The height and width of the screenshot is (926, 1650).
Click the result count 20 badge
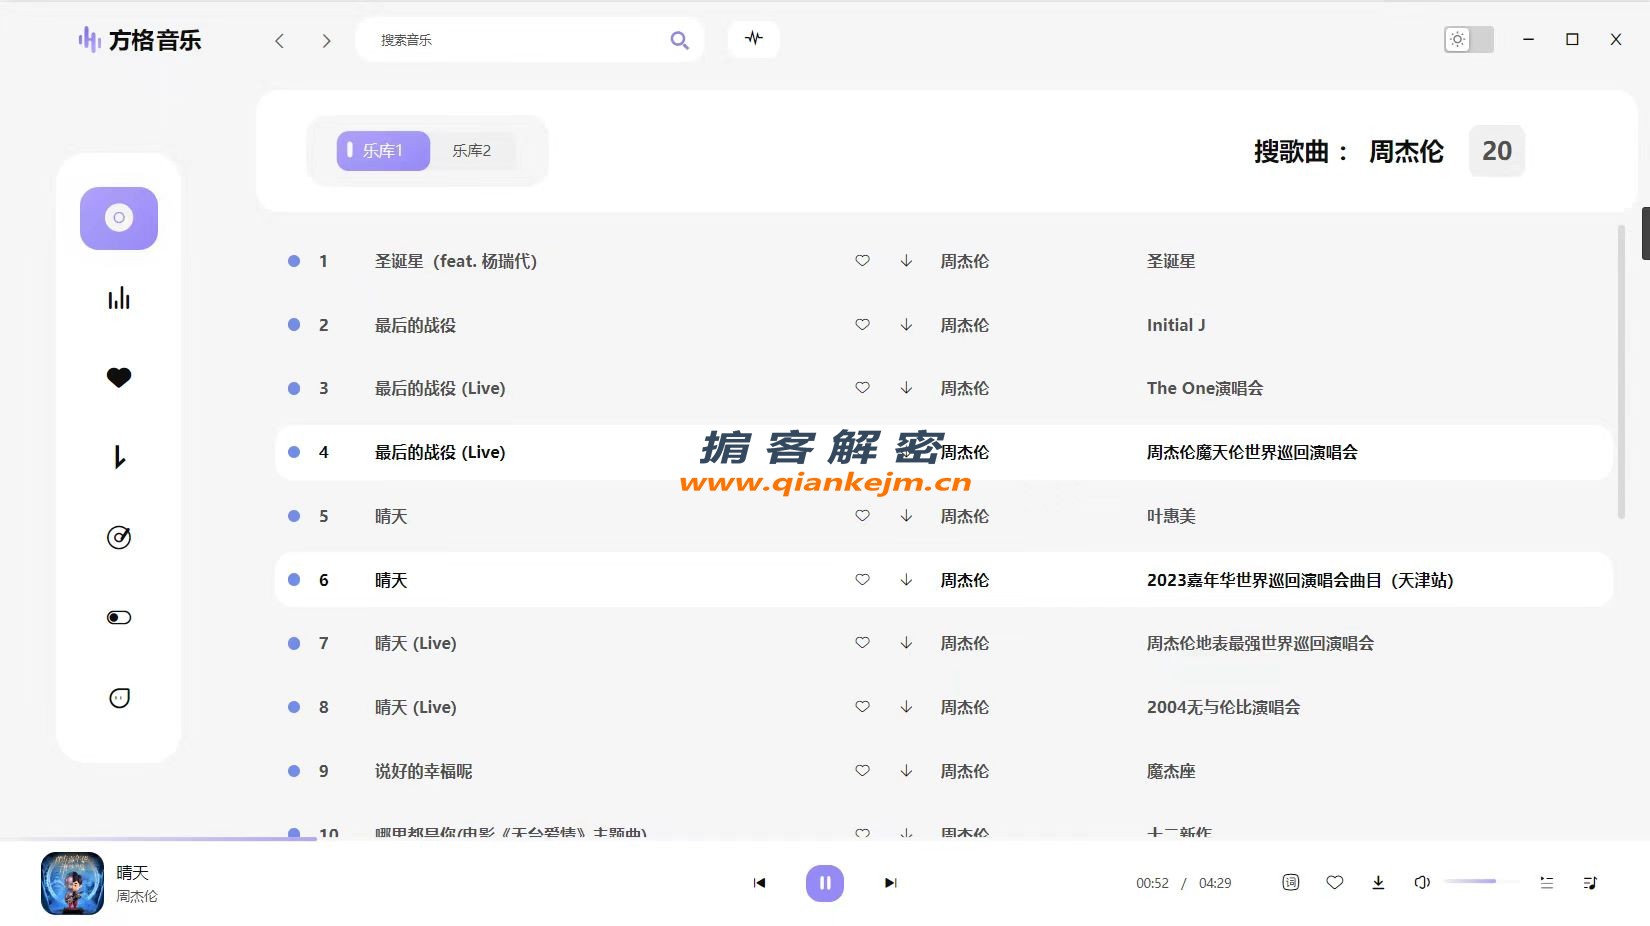(x=1497, y=151)
